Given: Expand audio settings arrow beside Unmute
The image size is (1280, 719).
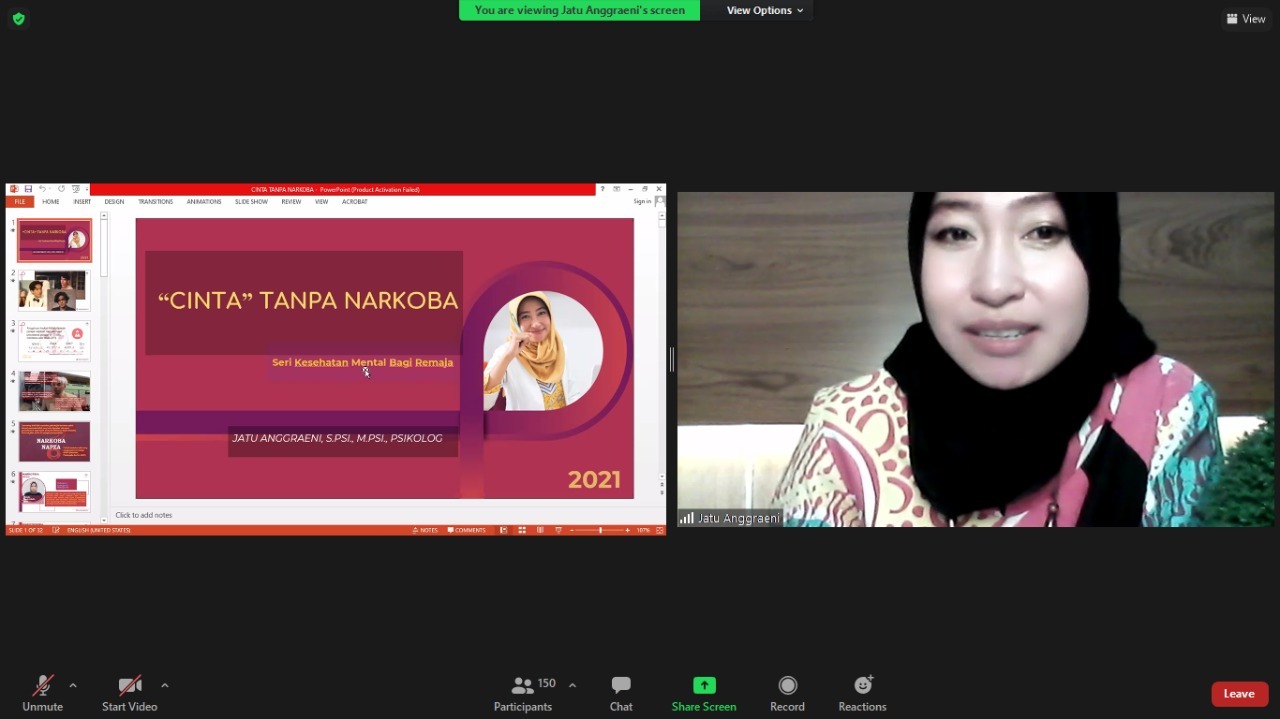Looking at the screenshot, I should (x=73, y=685).
